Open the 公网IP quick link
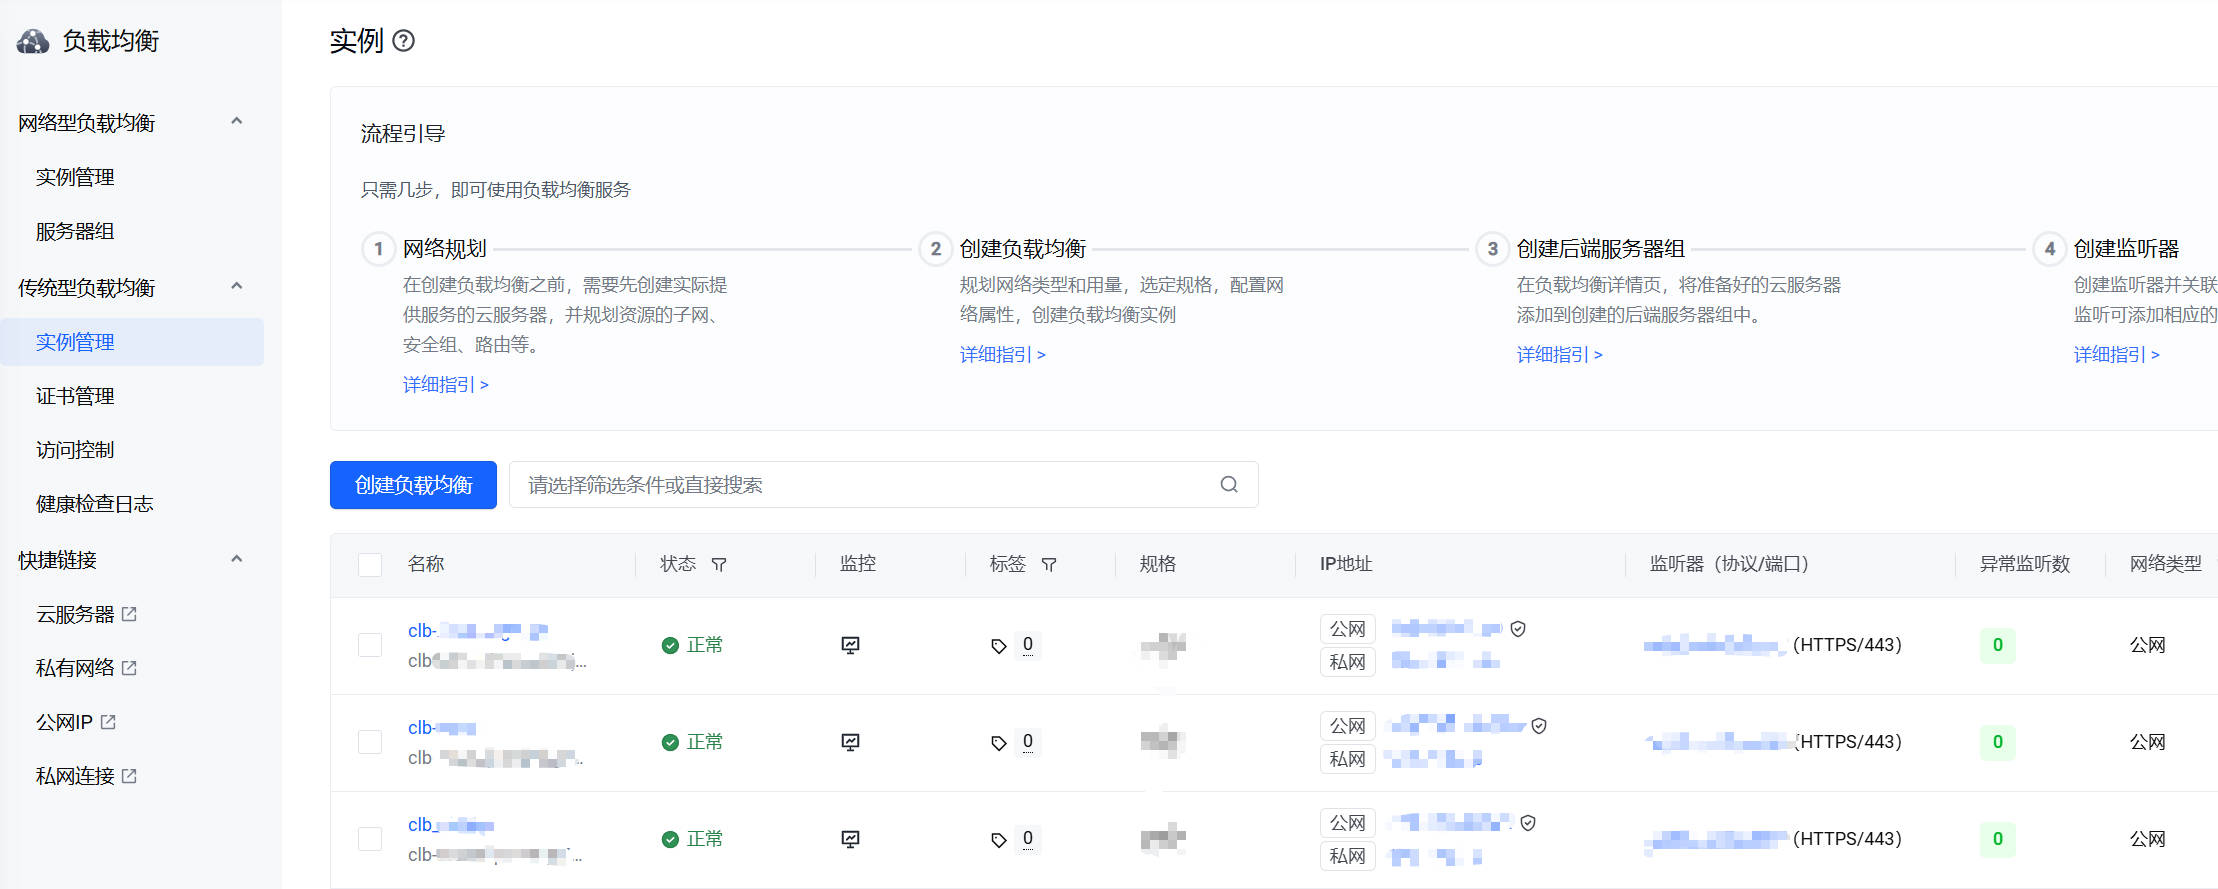Viewport: 2218px width, 889px height. pyautogui.click(x=64, y=722)
